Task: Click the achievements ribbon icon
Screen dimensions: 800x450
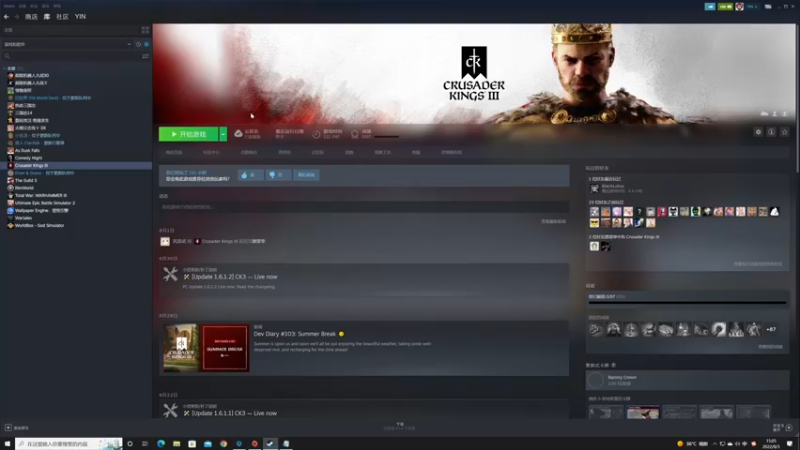Action: (x=355, y=134)
